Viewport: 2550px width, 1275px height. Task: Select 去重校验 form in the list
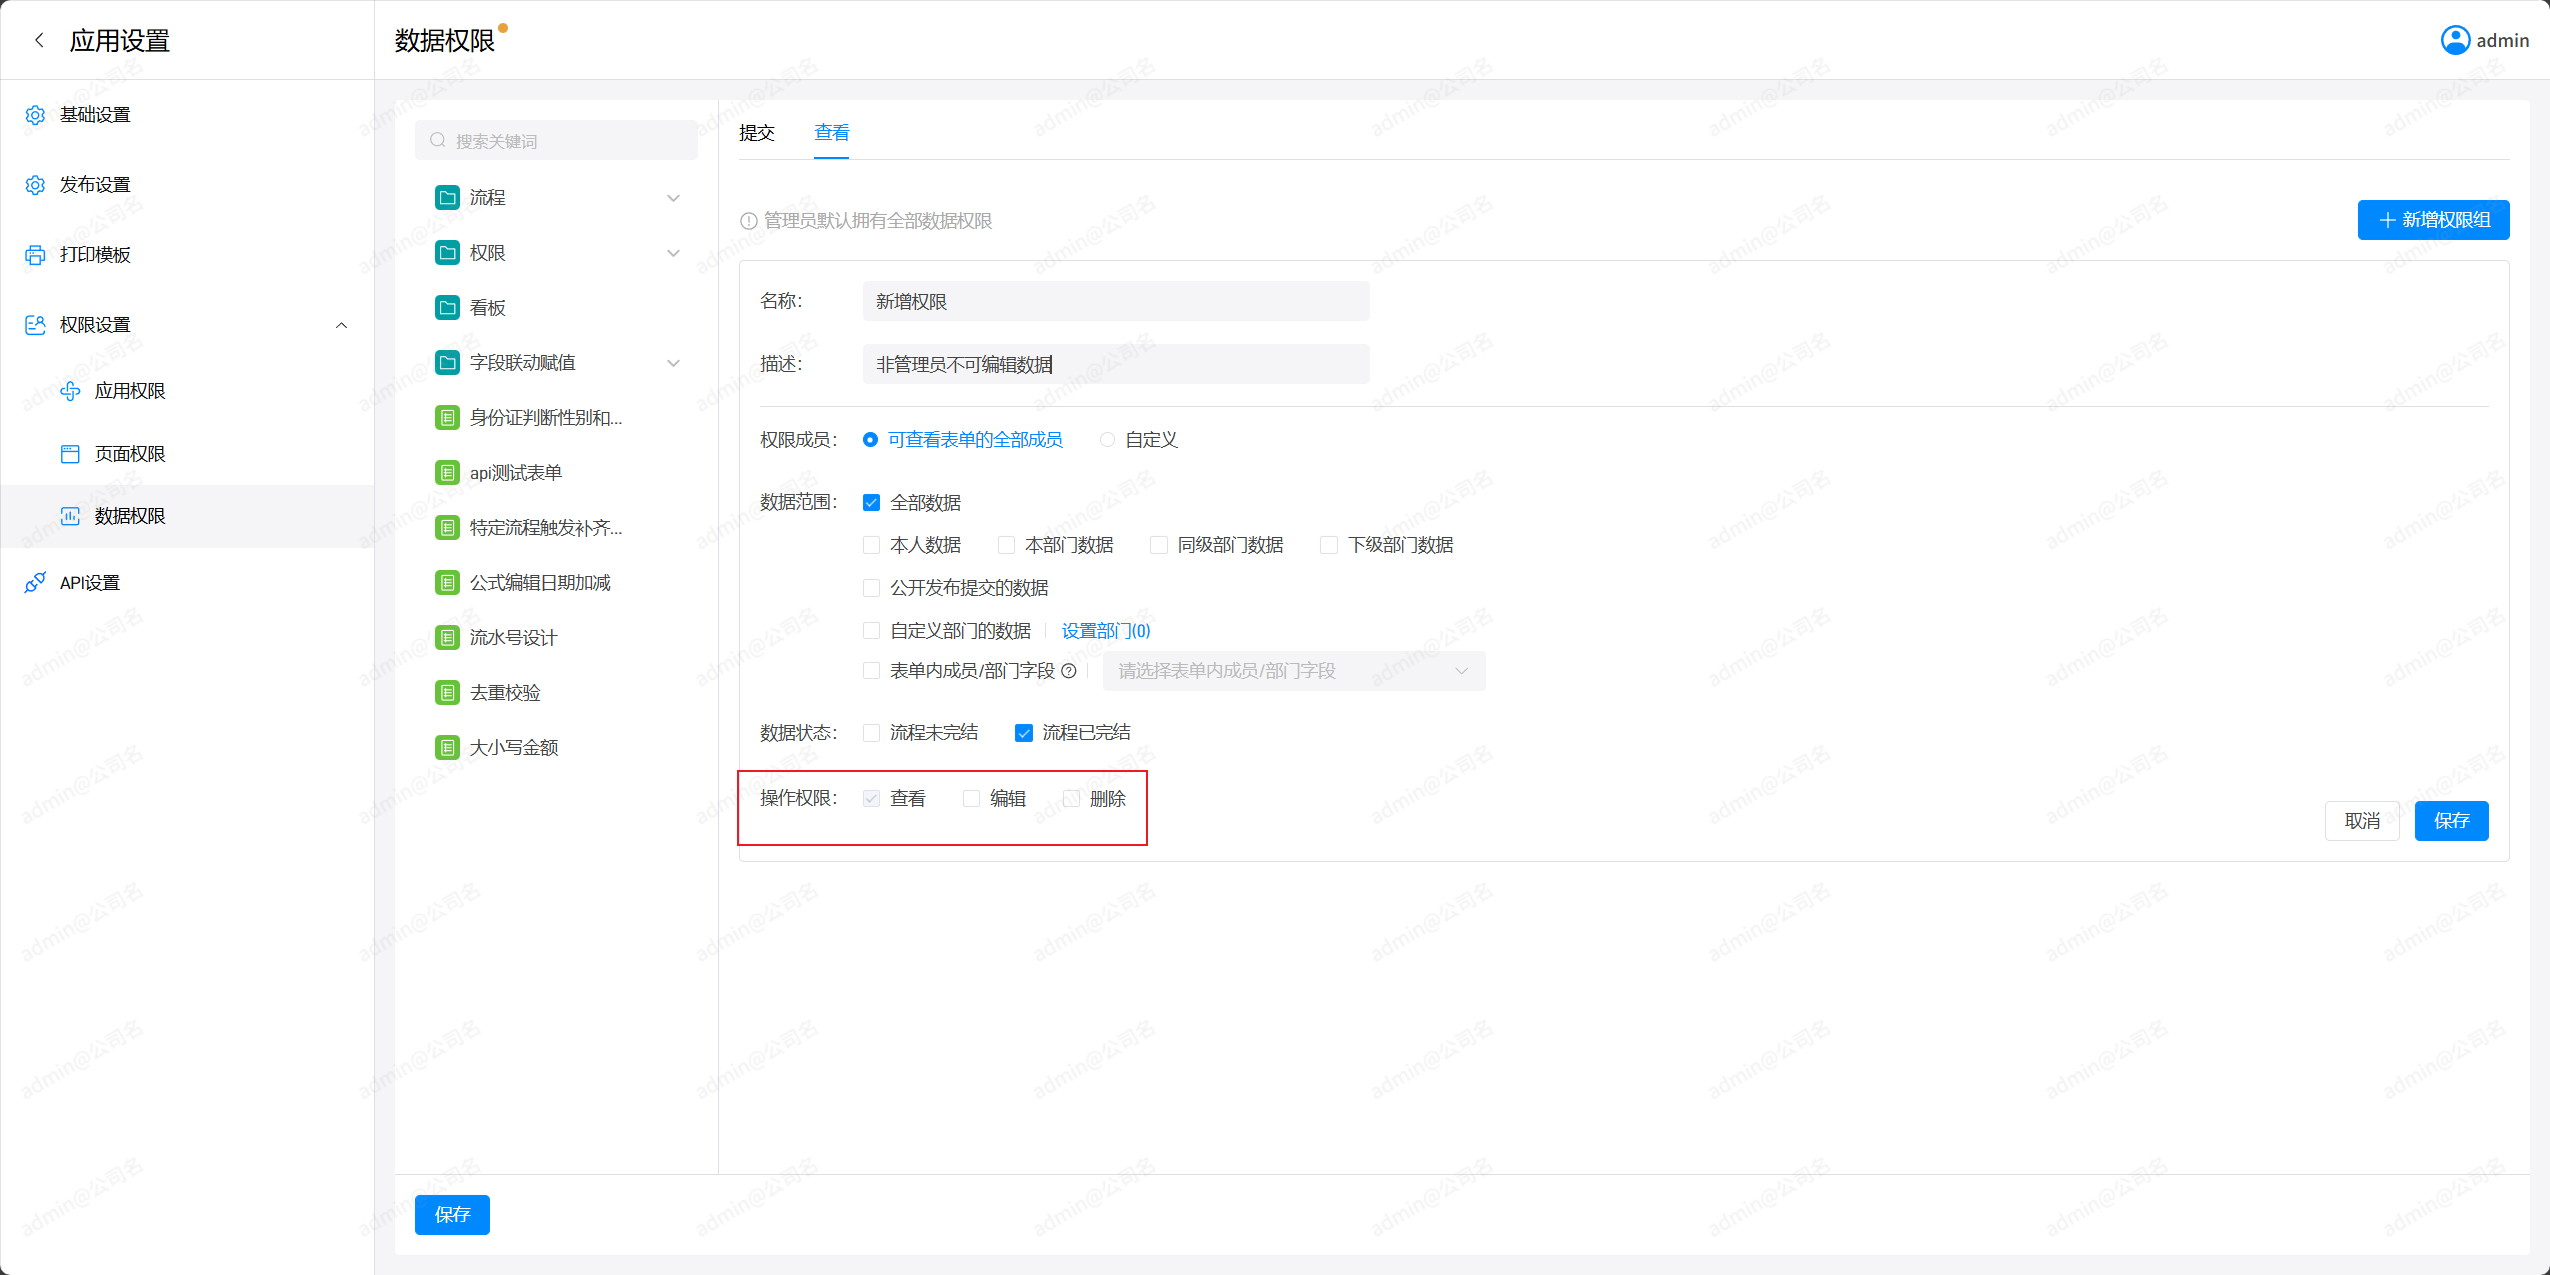pyautogui.click(x=505, y=692)
